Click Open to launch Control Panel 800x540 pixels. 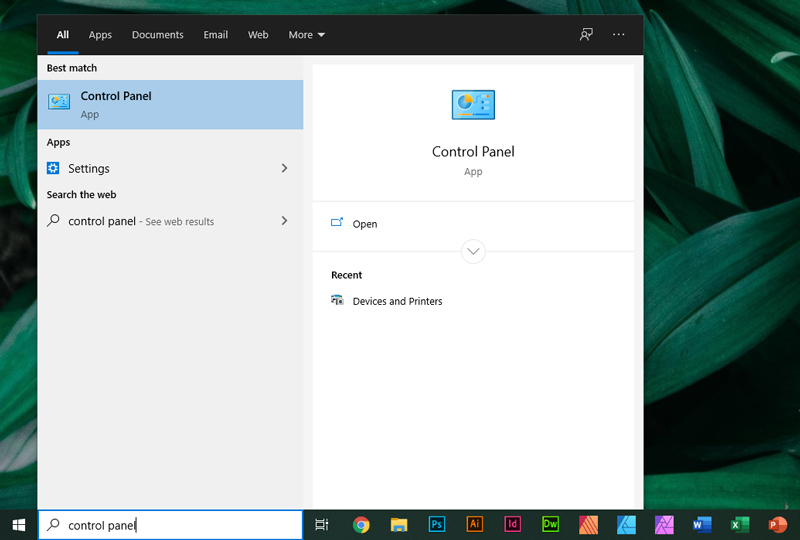click(x=473, y=224)
